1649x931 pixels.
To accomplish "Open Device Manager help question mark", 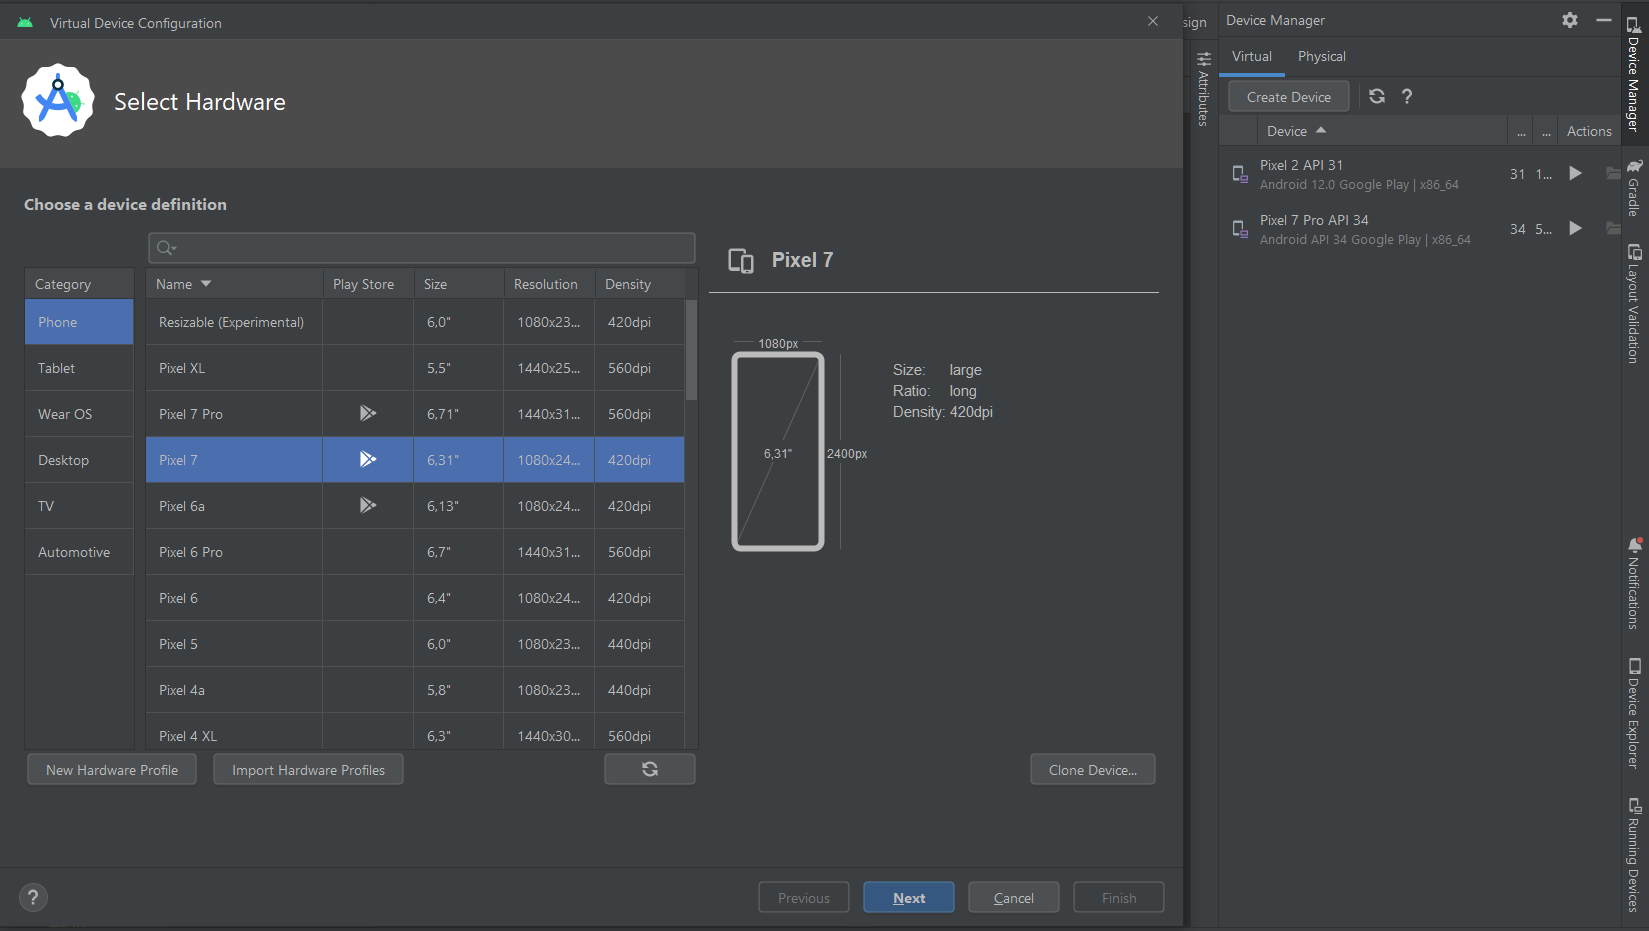I will pos(1407,96).
